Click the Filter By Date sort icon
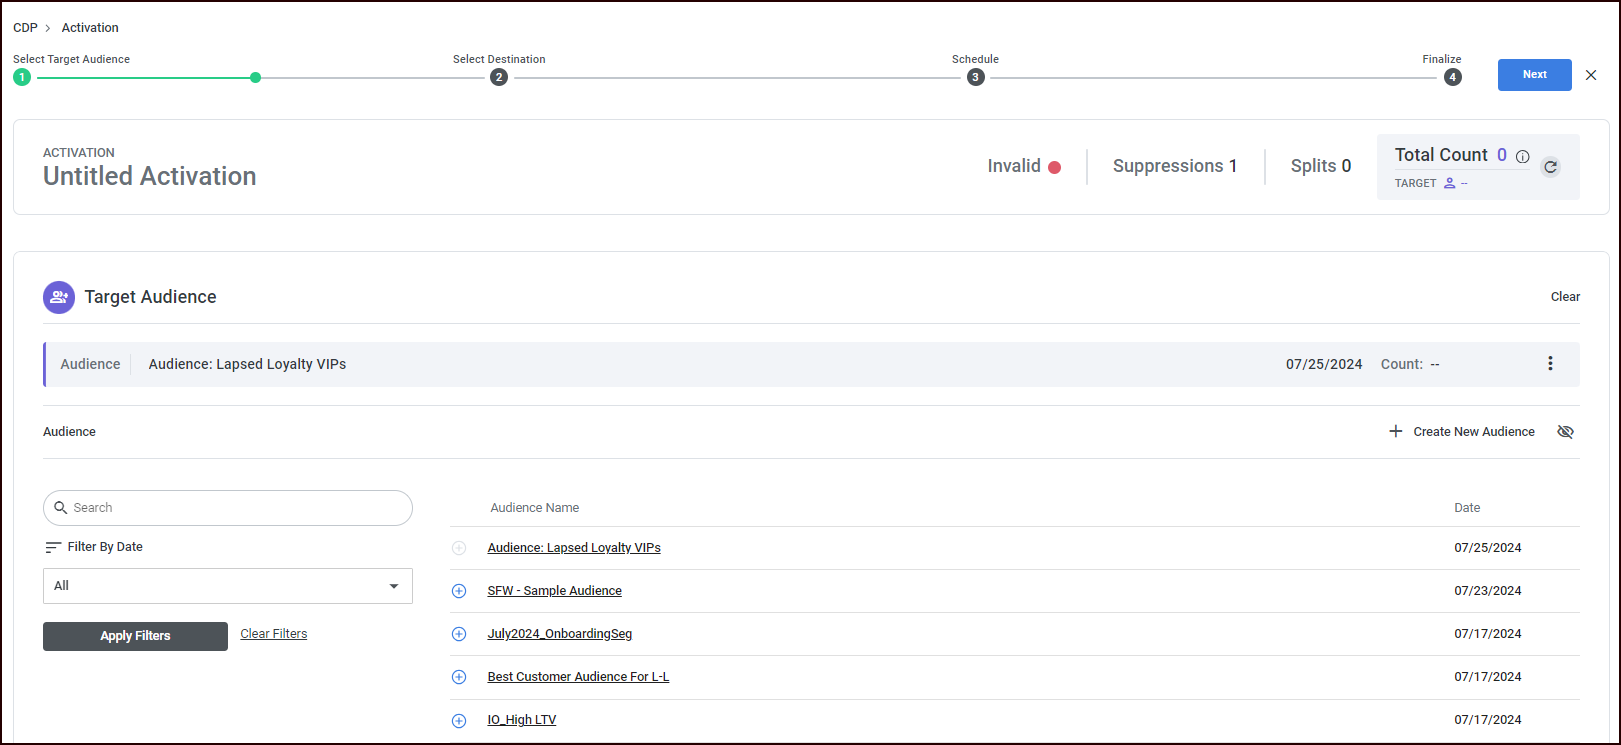The image size is (1621, 745). (x=53, y=547)
